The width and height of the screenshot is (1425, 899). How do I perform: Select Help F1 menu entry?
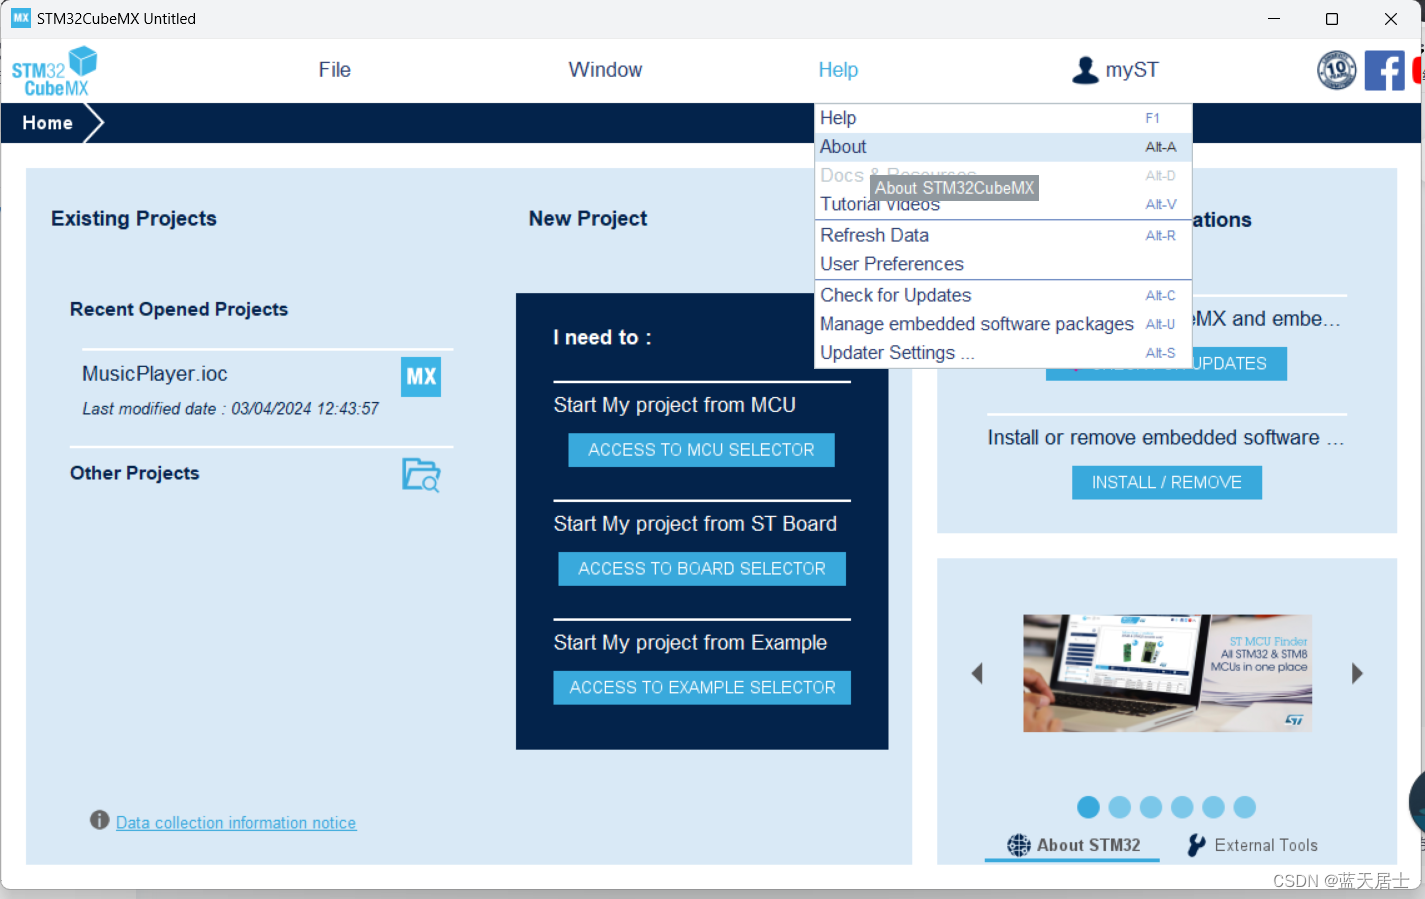1003,118
